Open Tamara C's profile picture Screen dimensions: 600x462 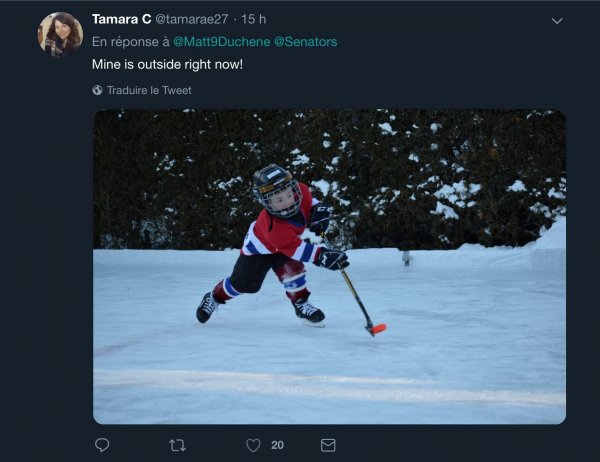point(60,34)
